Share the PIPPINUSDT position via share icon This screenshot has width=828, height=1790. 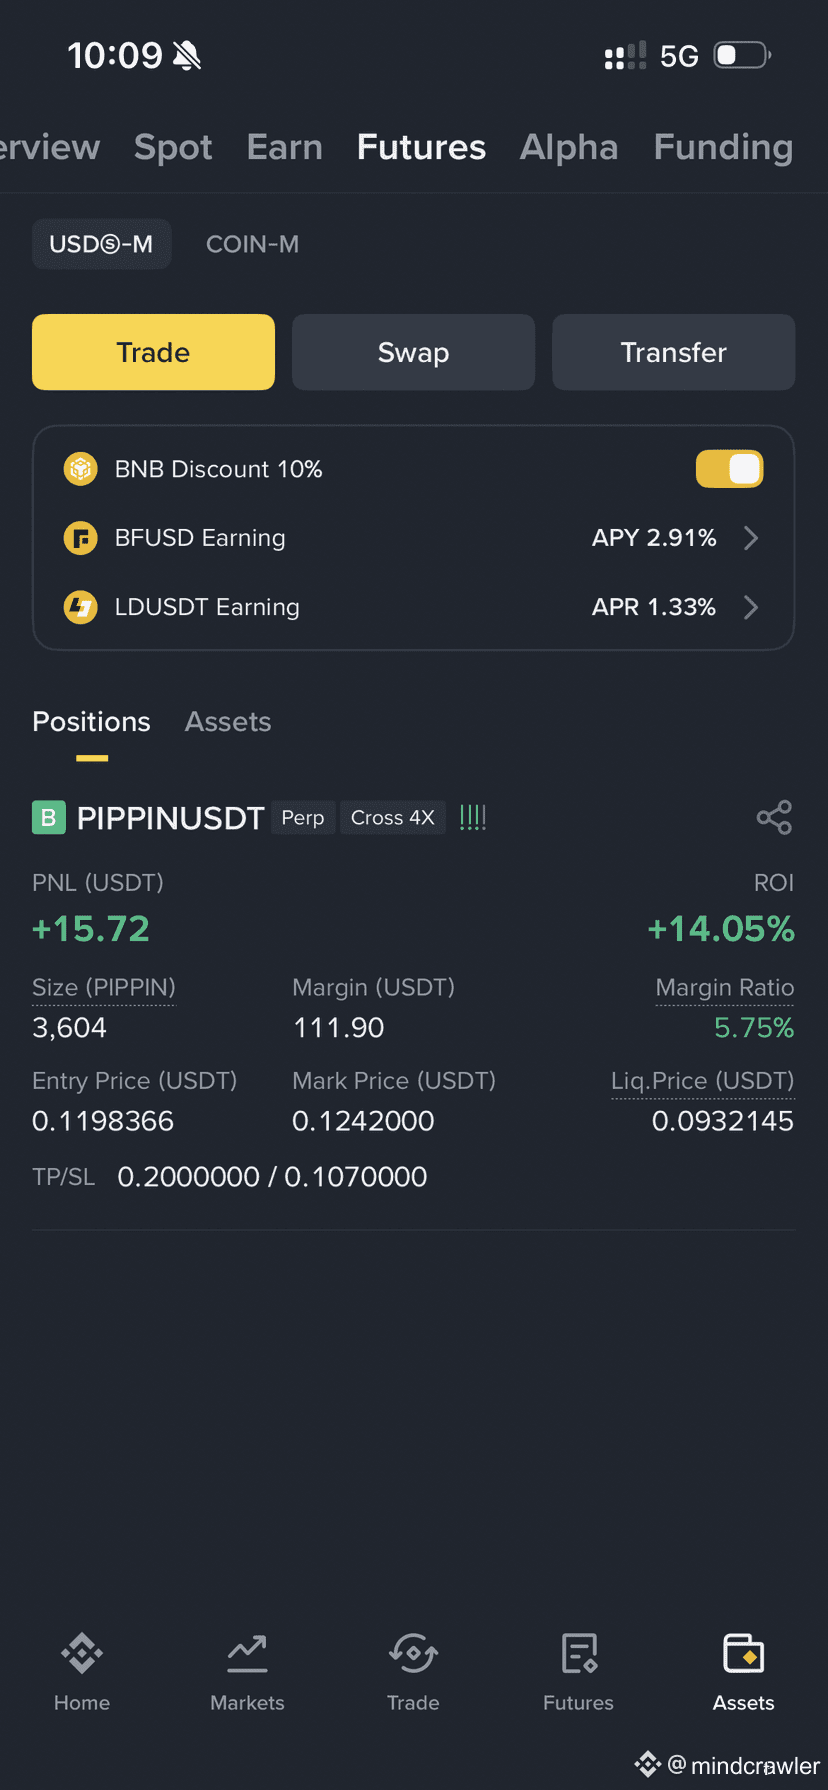774,817
